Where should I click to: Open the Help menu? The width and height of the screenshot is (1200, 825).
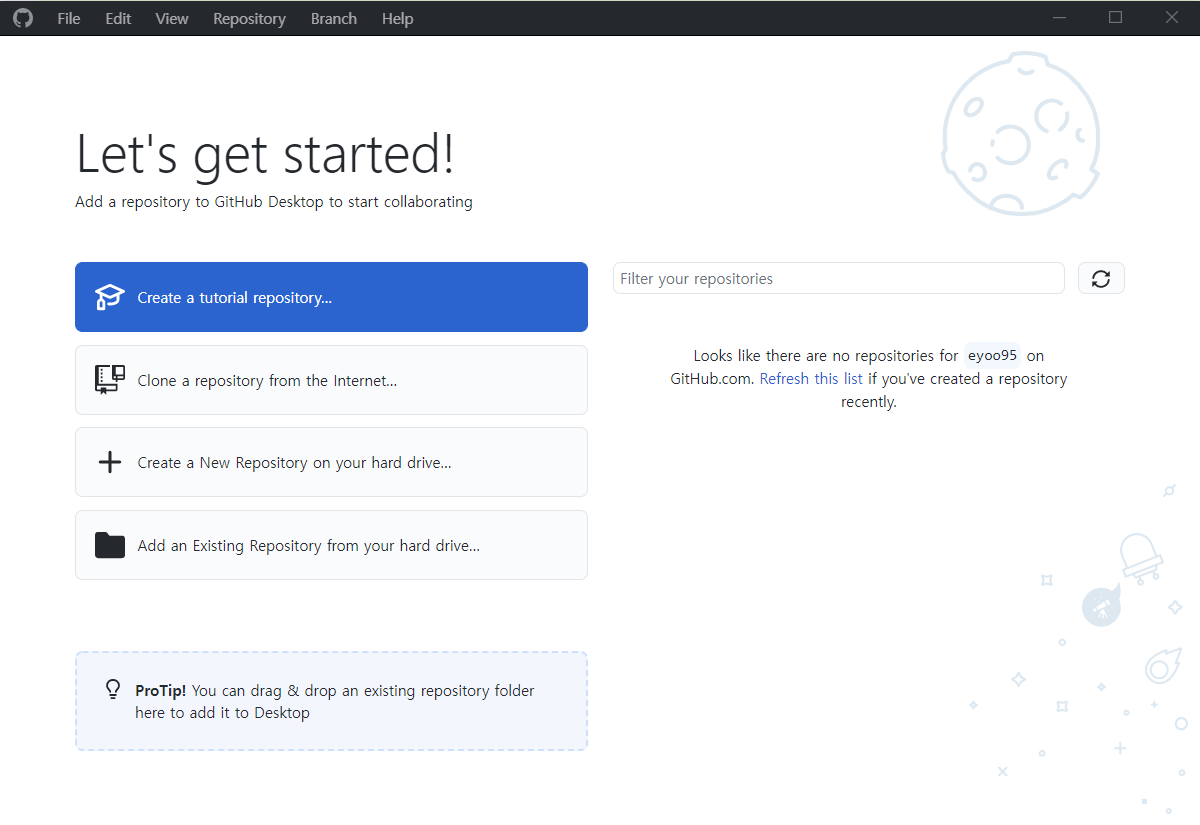coord(397,19)
